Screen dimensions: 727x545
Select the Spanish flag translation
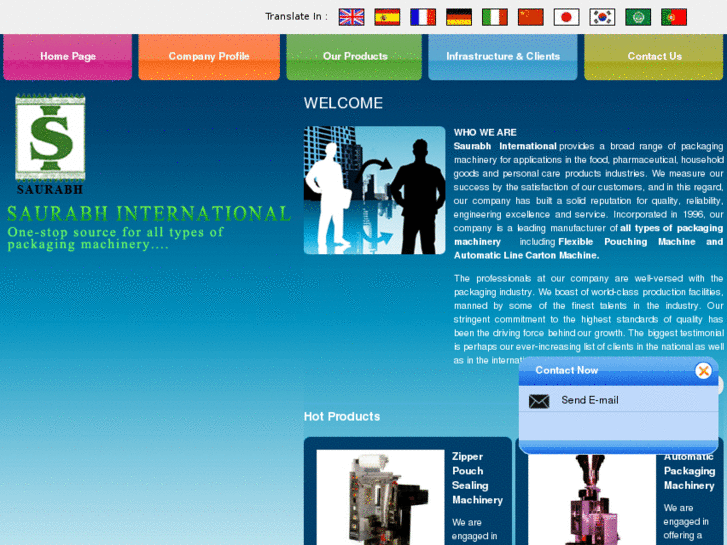pos(387,17)
